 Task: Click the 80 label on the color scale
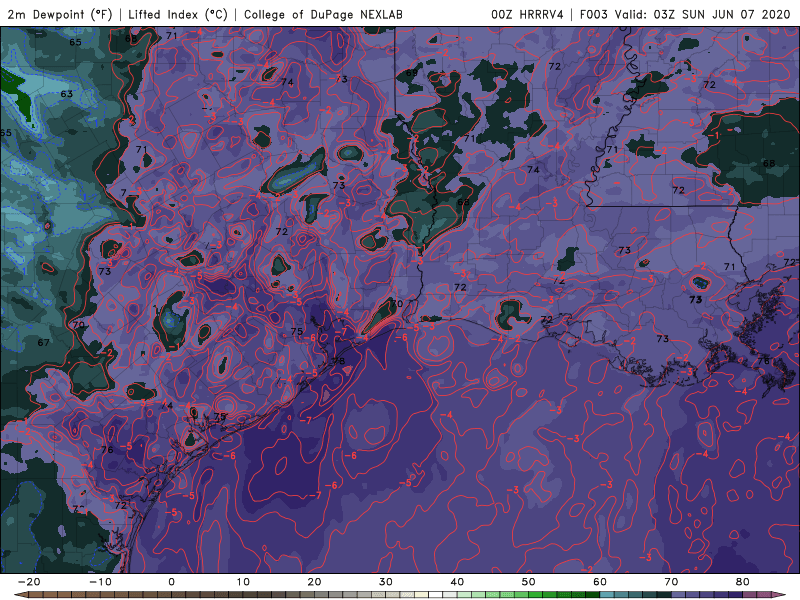[743, 582]
